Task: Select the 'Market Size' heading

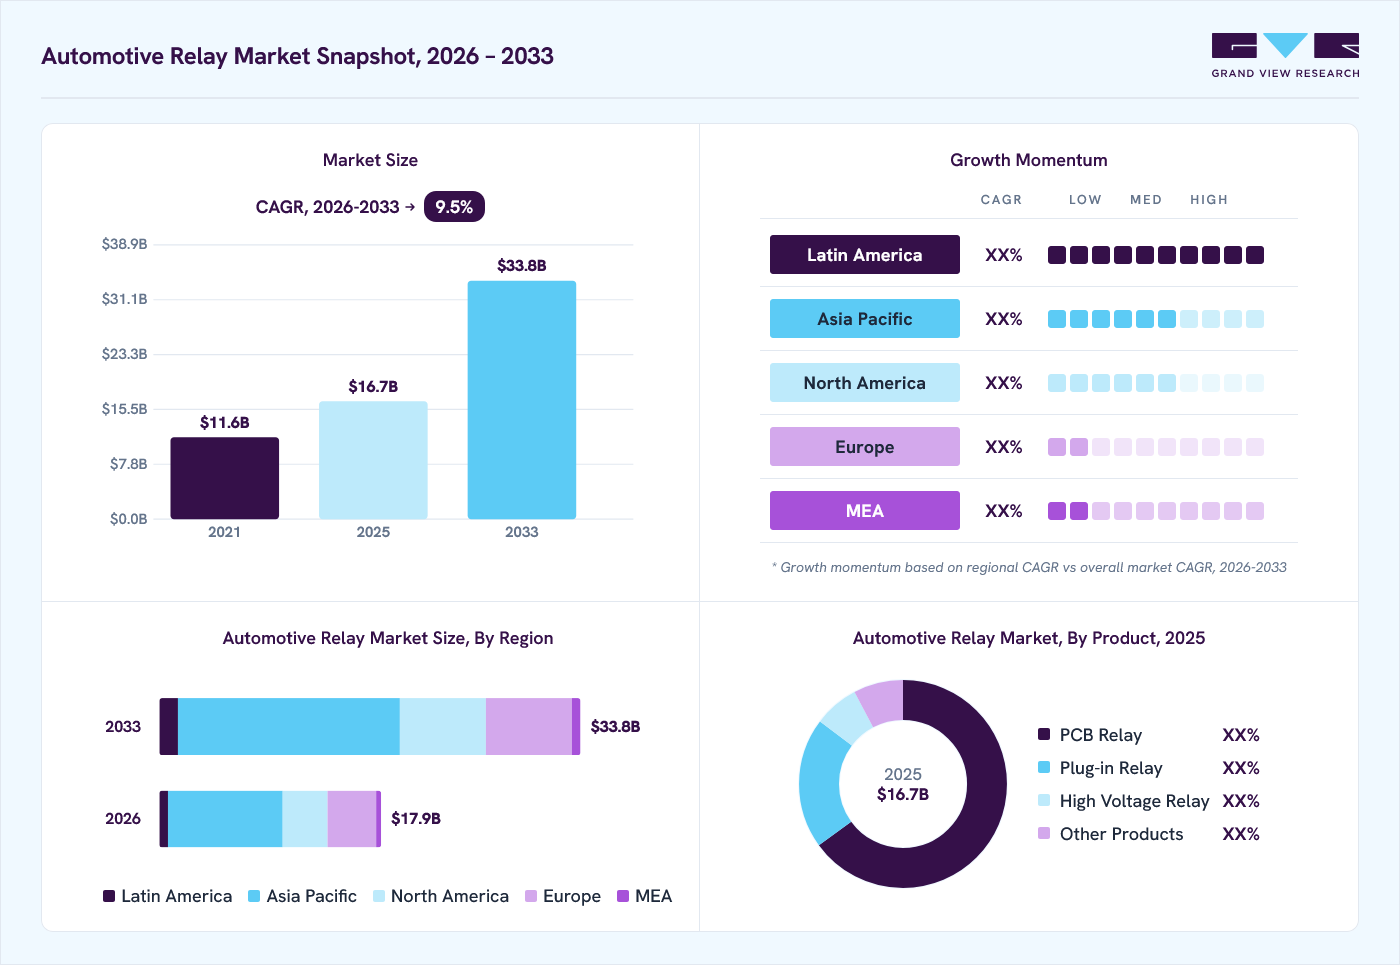Action: coord(370,160)
